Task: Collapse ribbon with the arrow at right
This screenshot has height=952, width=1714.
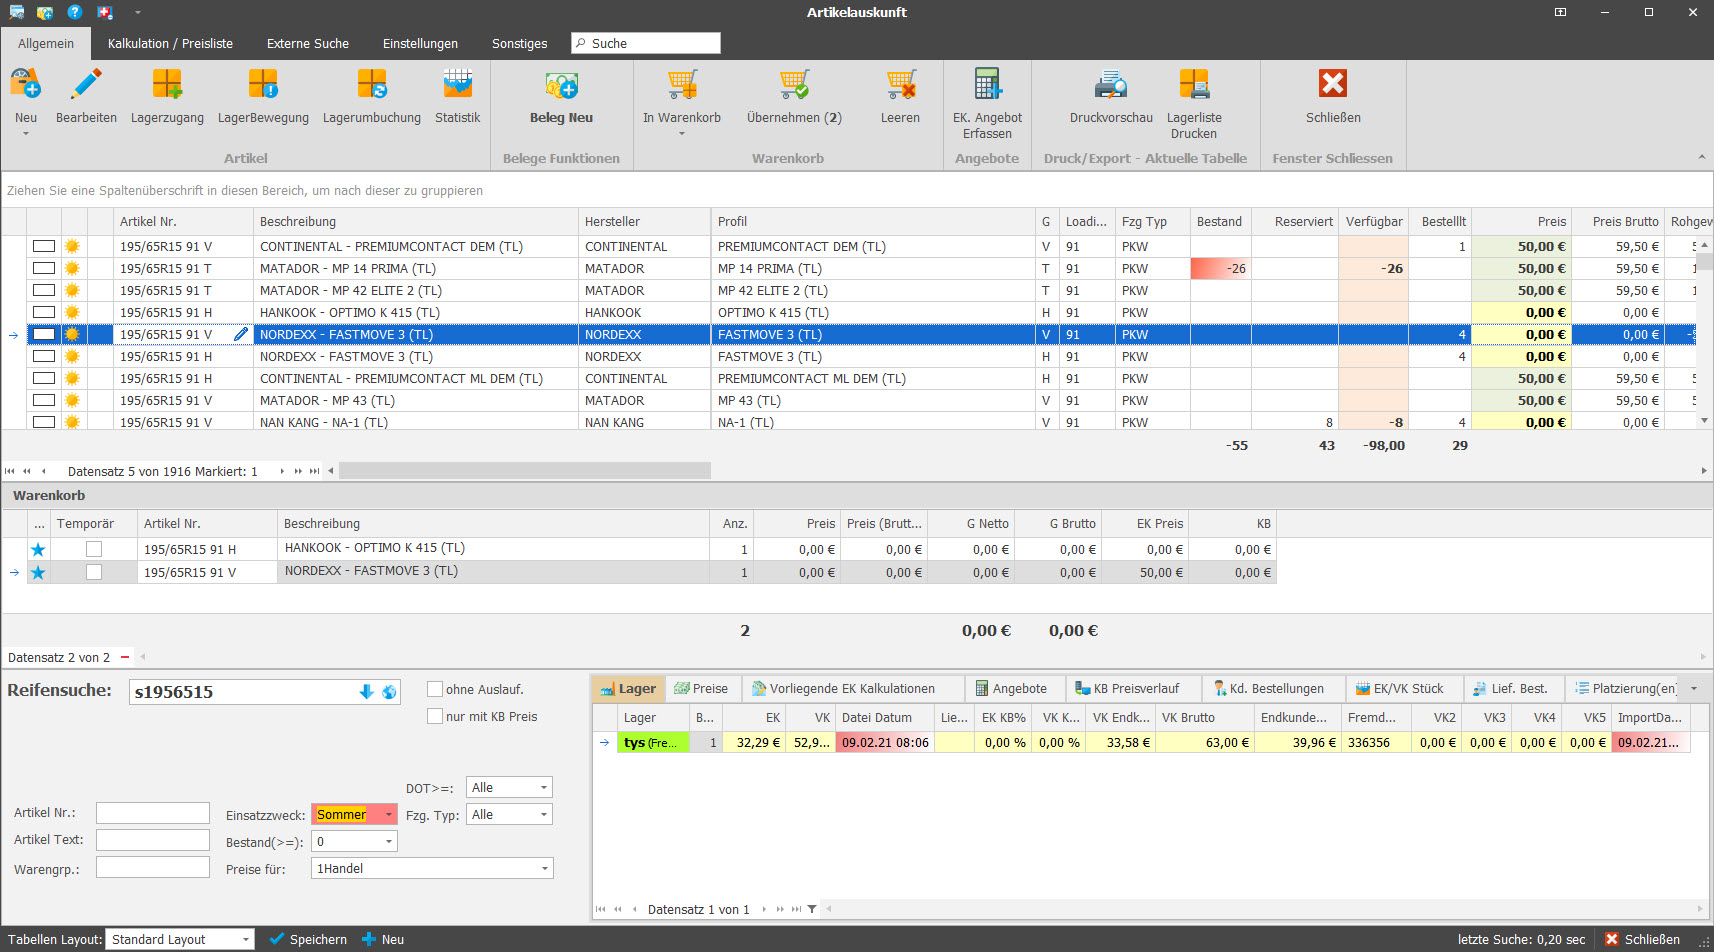Action: pyautogui.click(x=1701, y=158)
